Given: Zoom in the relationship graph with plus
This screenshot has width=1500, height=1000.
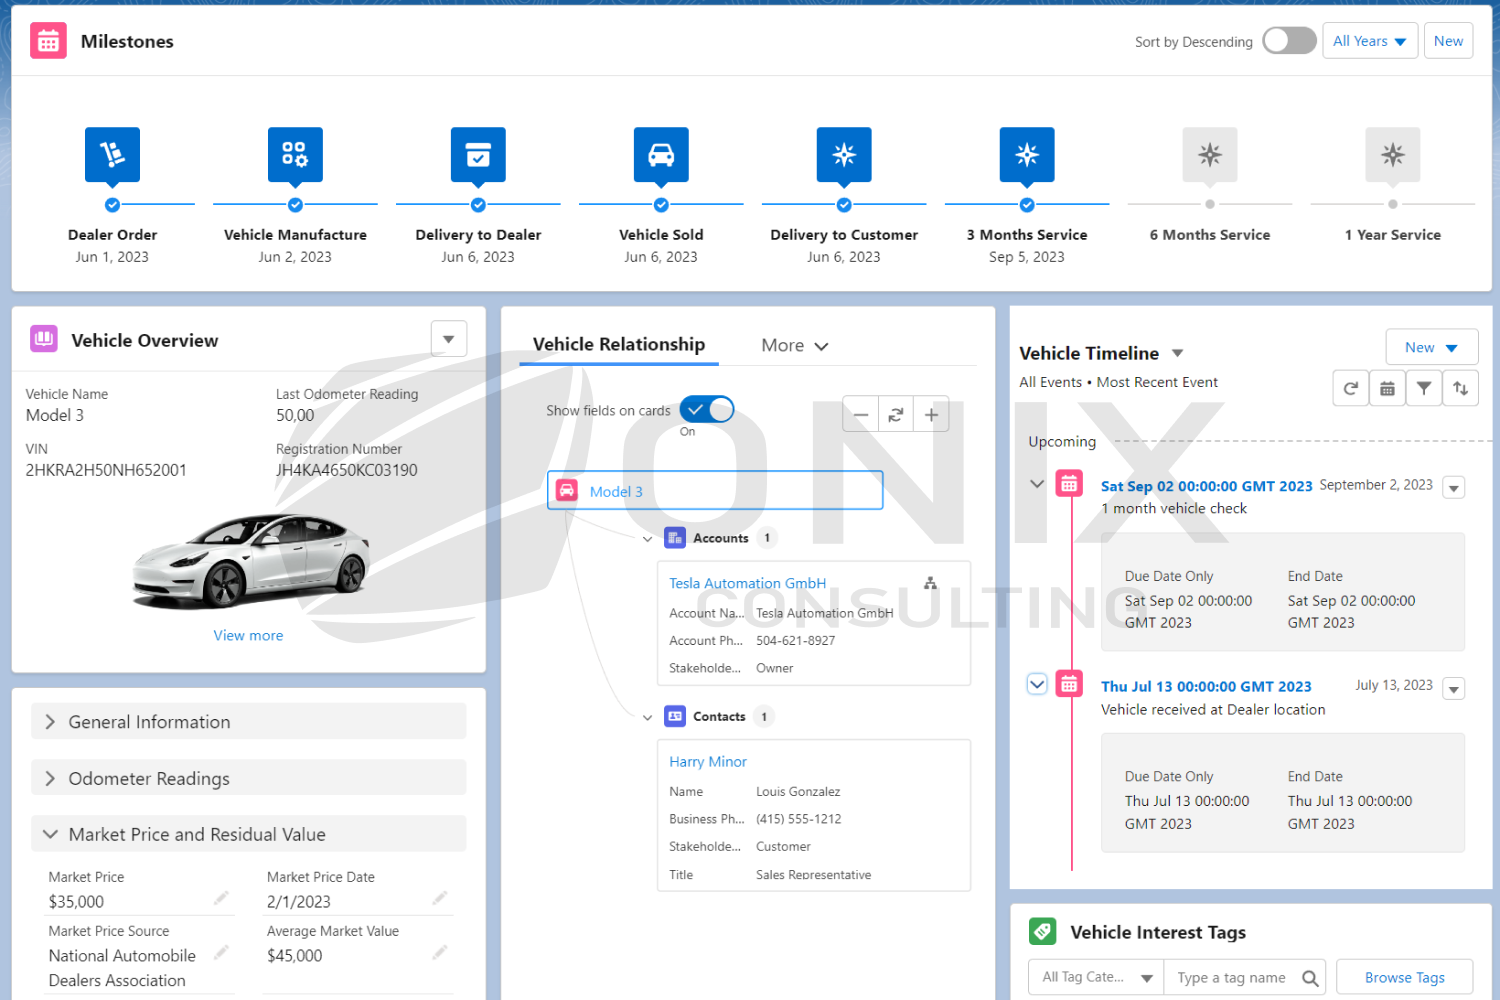Looking at the screenshot, I should (x=931, y=414).
